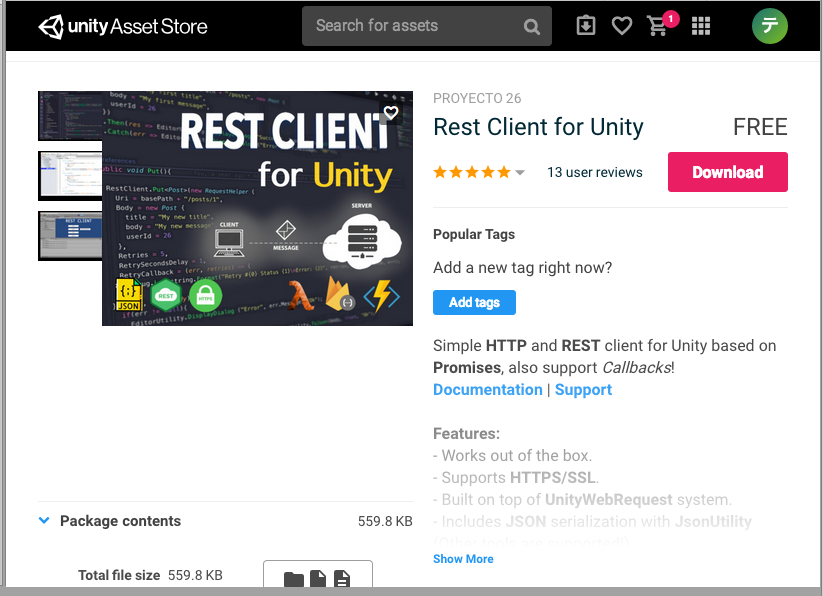Open the wishlist heart icon in header

click(622, 25)
